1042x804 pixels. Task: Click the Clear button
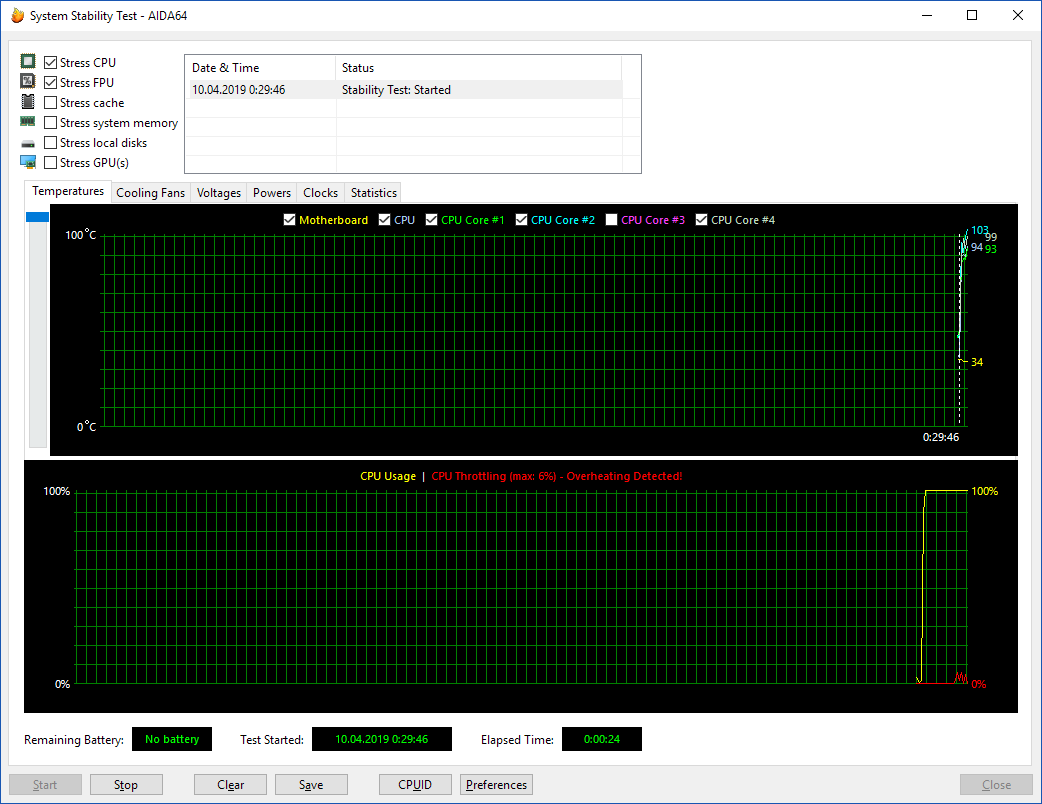(230, 785)
